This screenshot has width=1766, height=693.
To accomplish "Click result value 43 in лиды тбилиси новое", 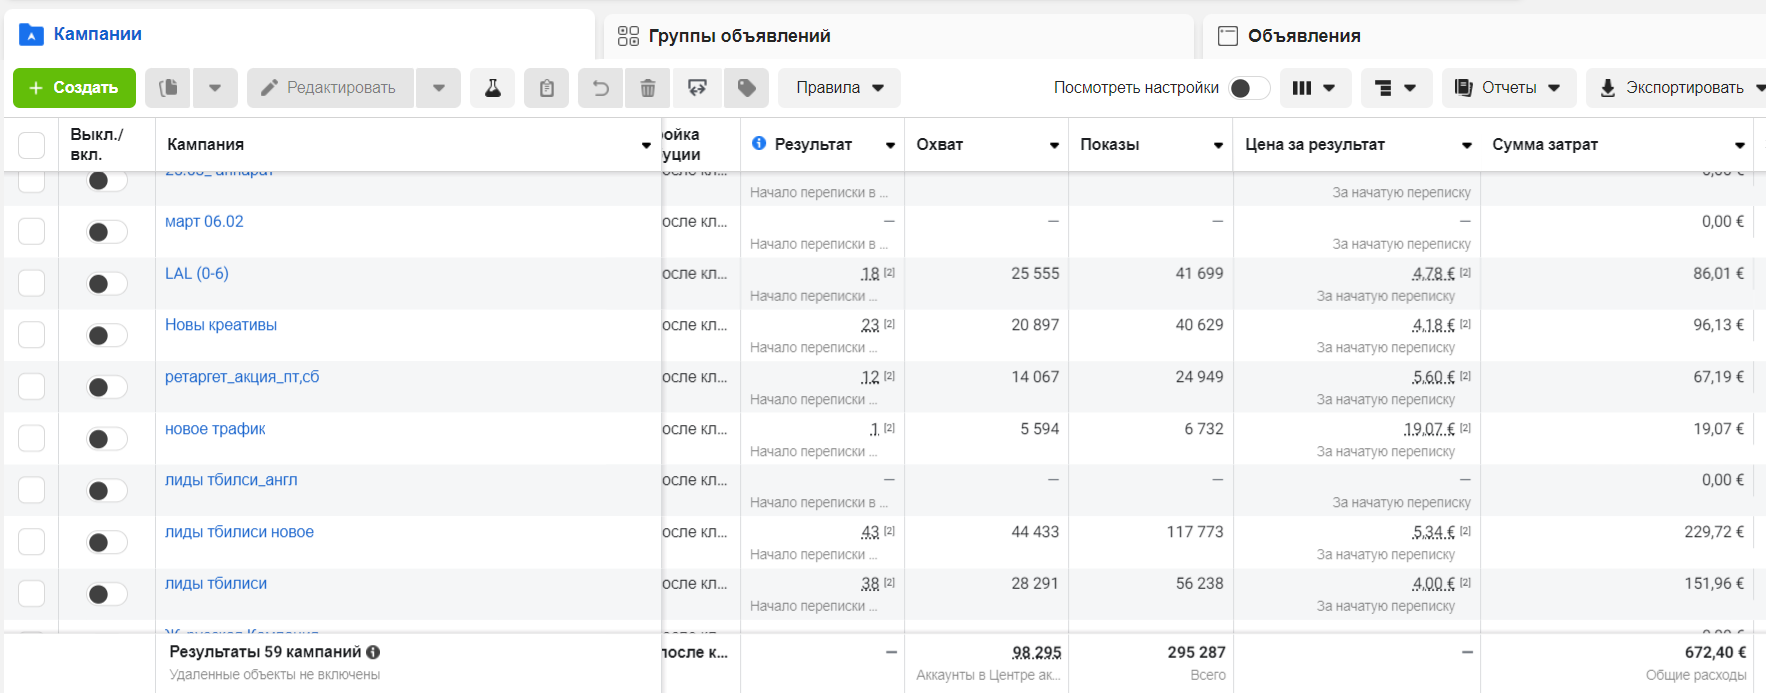I will coord(870,532).
